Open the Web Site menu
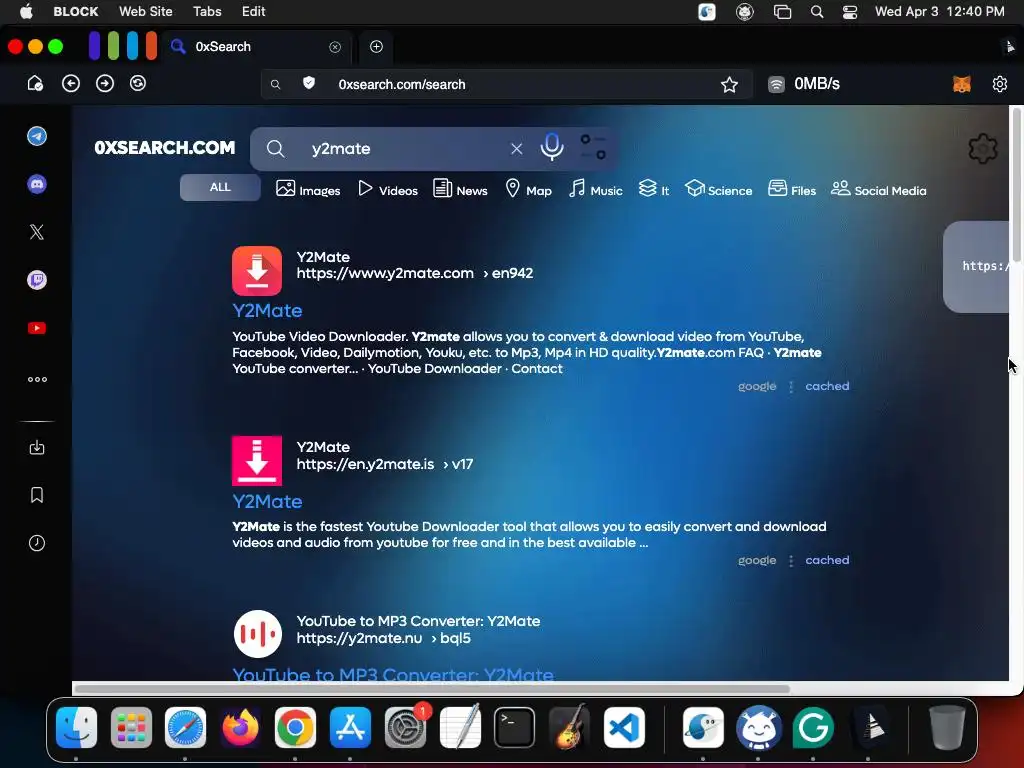This screenshot has height=768, width=1024. click(x=146, y=11)
